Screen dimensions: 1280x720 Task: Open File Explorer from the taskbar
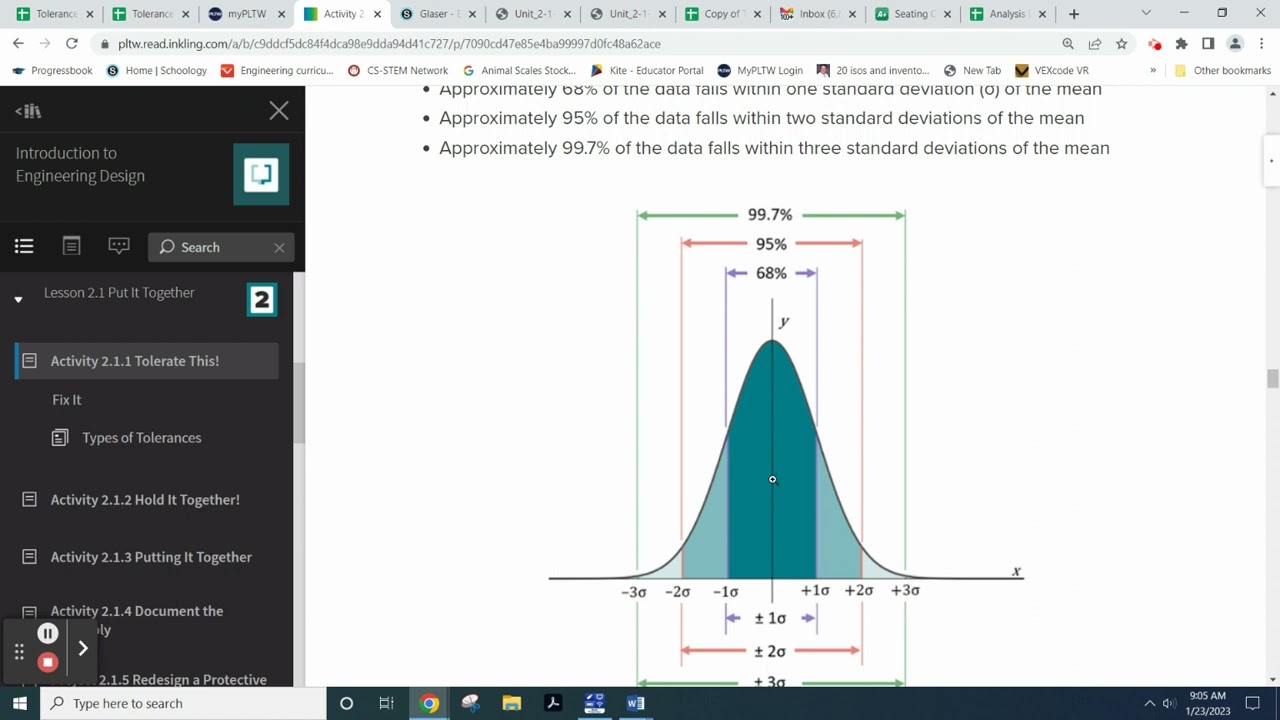pyautogui.click(x=511, y=703)
